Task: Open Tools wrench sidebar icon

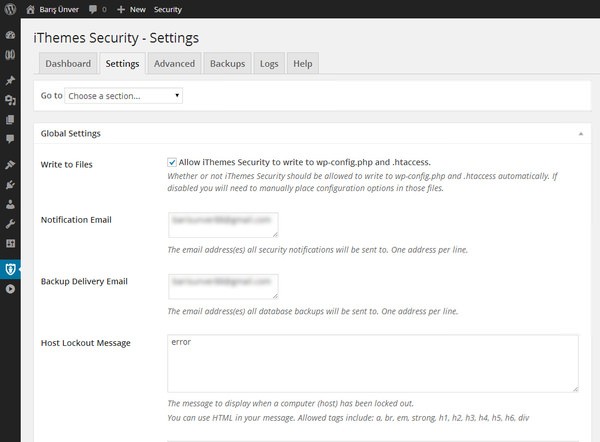Action: [10, 224]
